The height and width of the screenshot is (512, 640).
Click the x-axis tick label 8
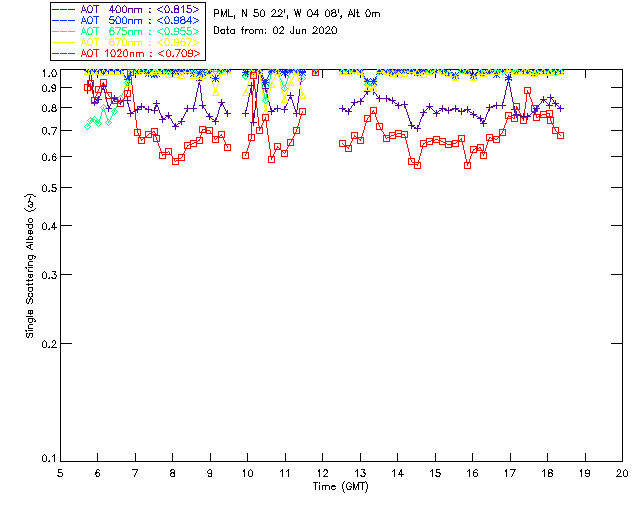click(x=172, y=473)
